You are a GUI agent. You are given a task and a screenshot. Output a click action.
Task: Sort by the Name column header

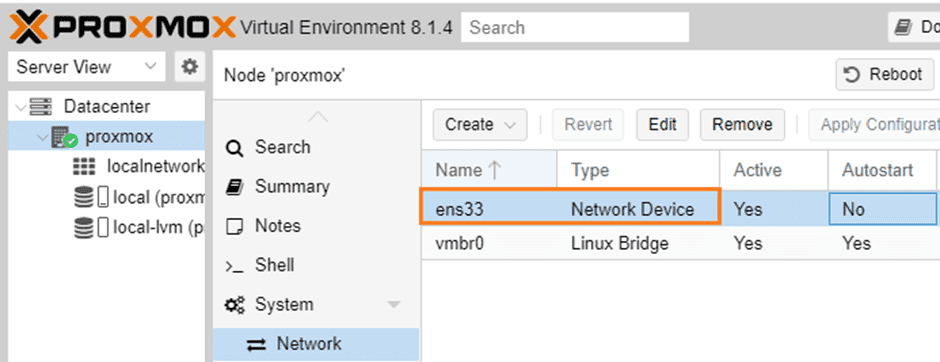click(x=489, y=170)
